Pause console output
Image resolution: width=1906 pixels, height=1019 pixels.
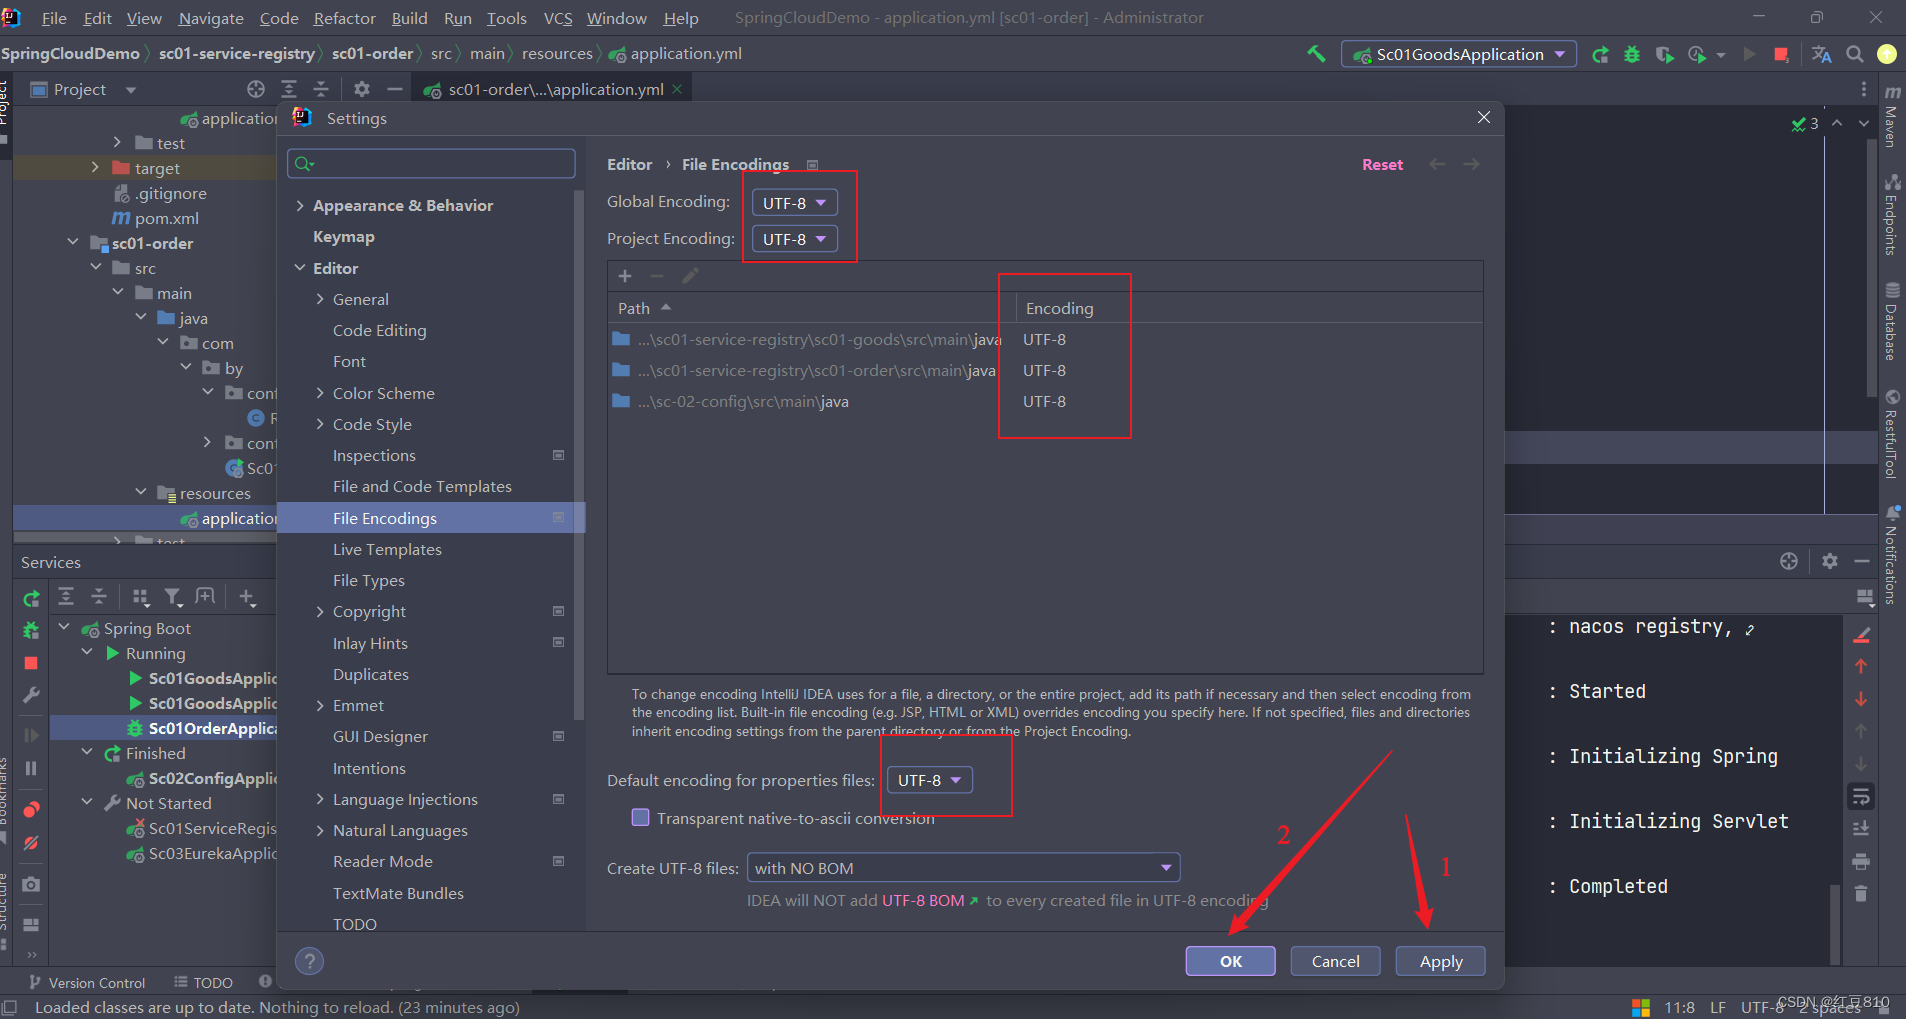(30, 768)
